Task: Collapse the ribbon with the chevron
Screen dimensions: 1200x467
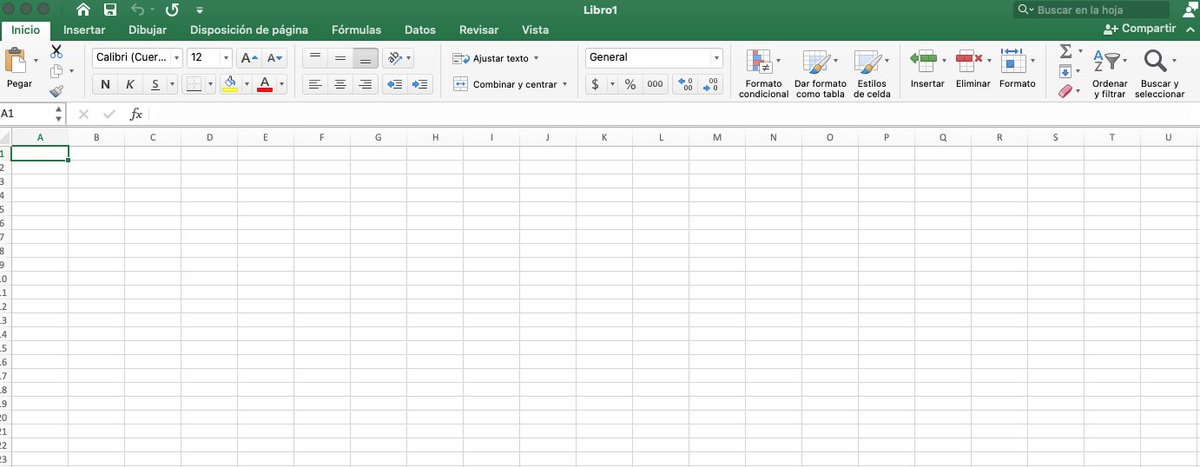Action: pyautogui.click(x=1189, y=29)
